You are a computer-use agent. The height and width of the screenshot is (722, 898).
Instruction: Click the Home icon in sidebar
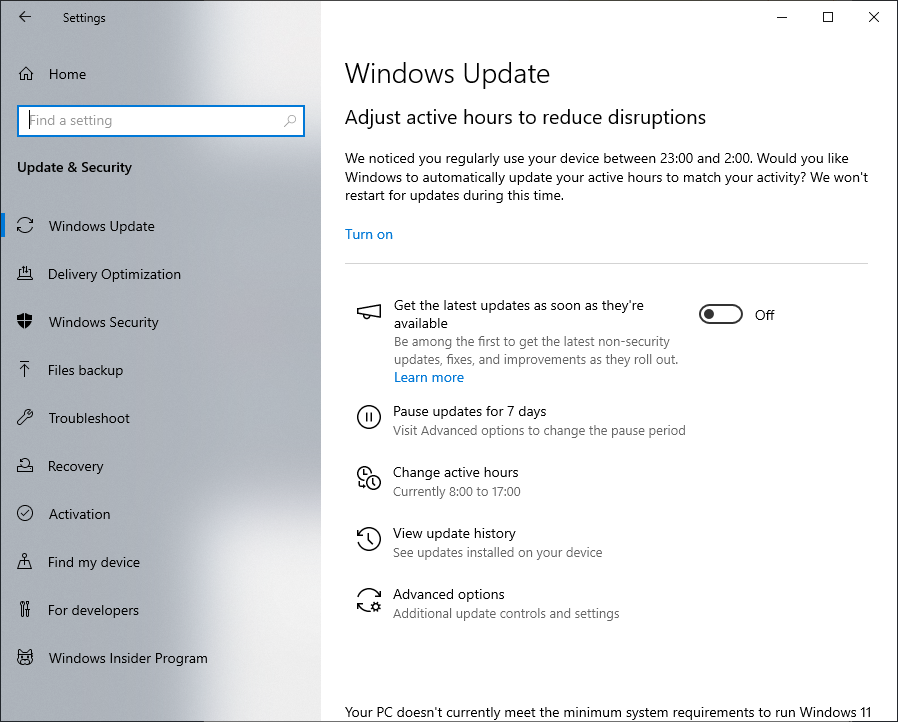pyautogui.click(x=26, y=74)
